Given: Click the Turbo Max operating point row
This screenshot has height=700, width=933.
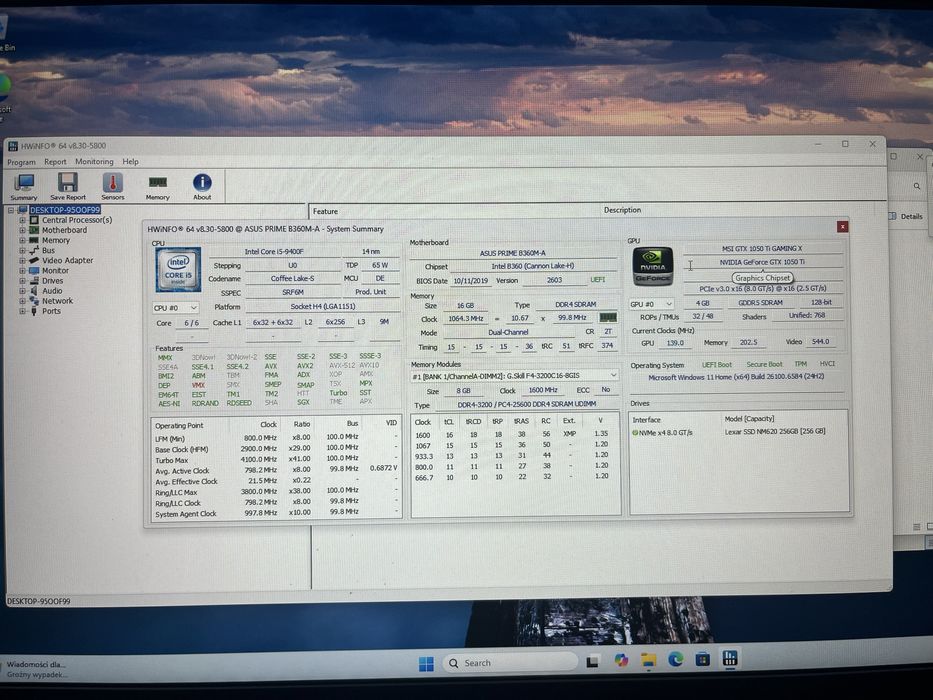Looking at the screenshot, I should point(275,460).
